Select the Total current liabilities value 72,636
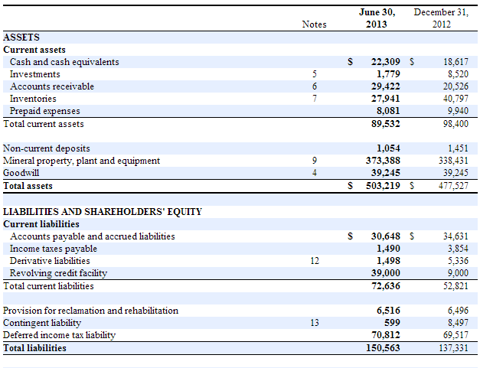This screenshot has width=480, height=368. (386, 286)
